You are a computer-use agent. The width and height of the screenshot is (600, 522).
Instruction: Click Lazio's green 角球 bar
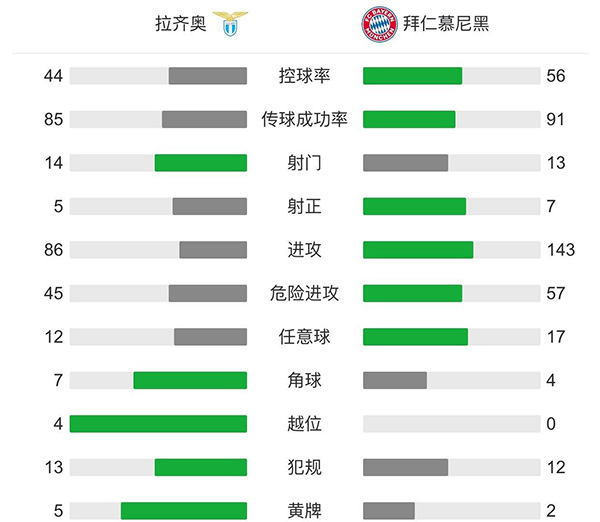[190, 380]
